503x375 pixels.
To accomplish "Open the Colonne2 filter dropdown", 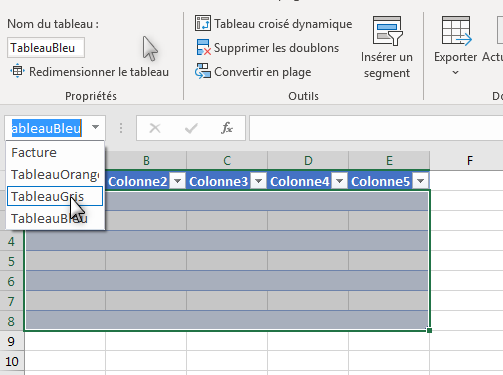I will (x=177, y=181).
